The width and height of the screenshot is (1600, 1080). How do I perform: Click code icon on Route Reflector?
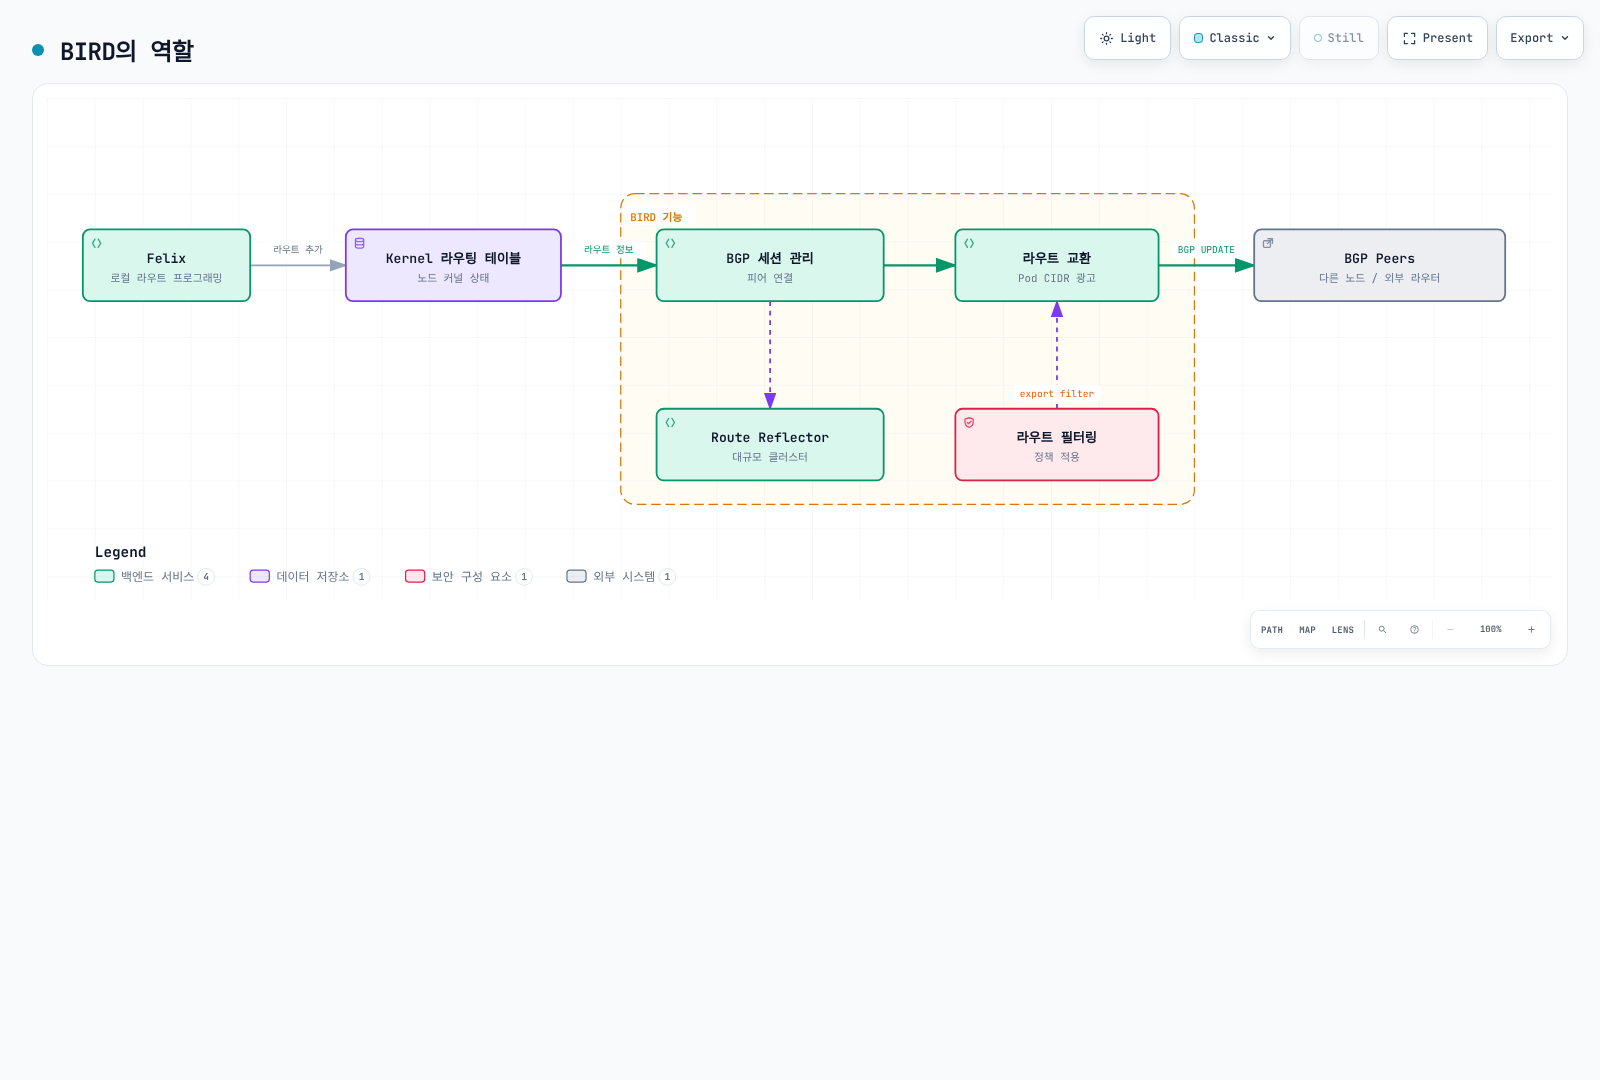tap(671, 422)
